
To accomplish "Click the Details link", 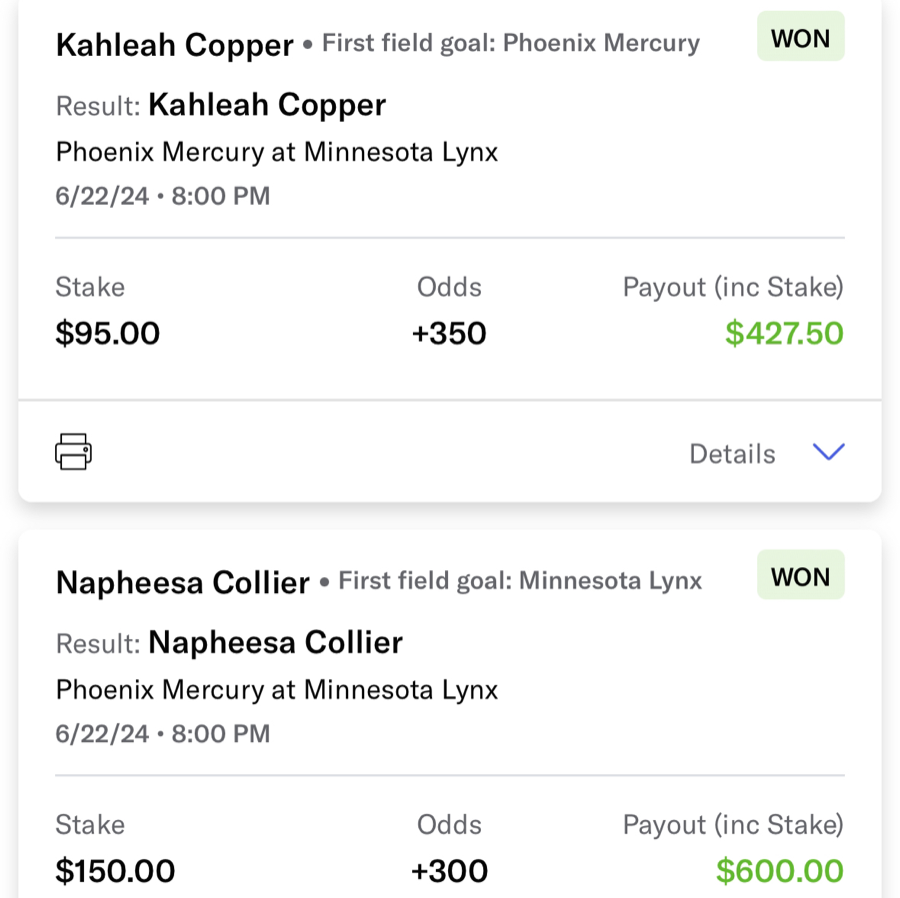I will (732, 453).
